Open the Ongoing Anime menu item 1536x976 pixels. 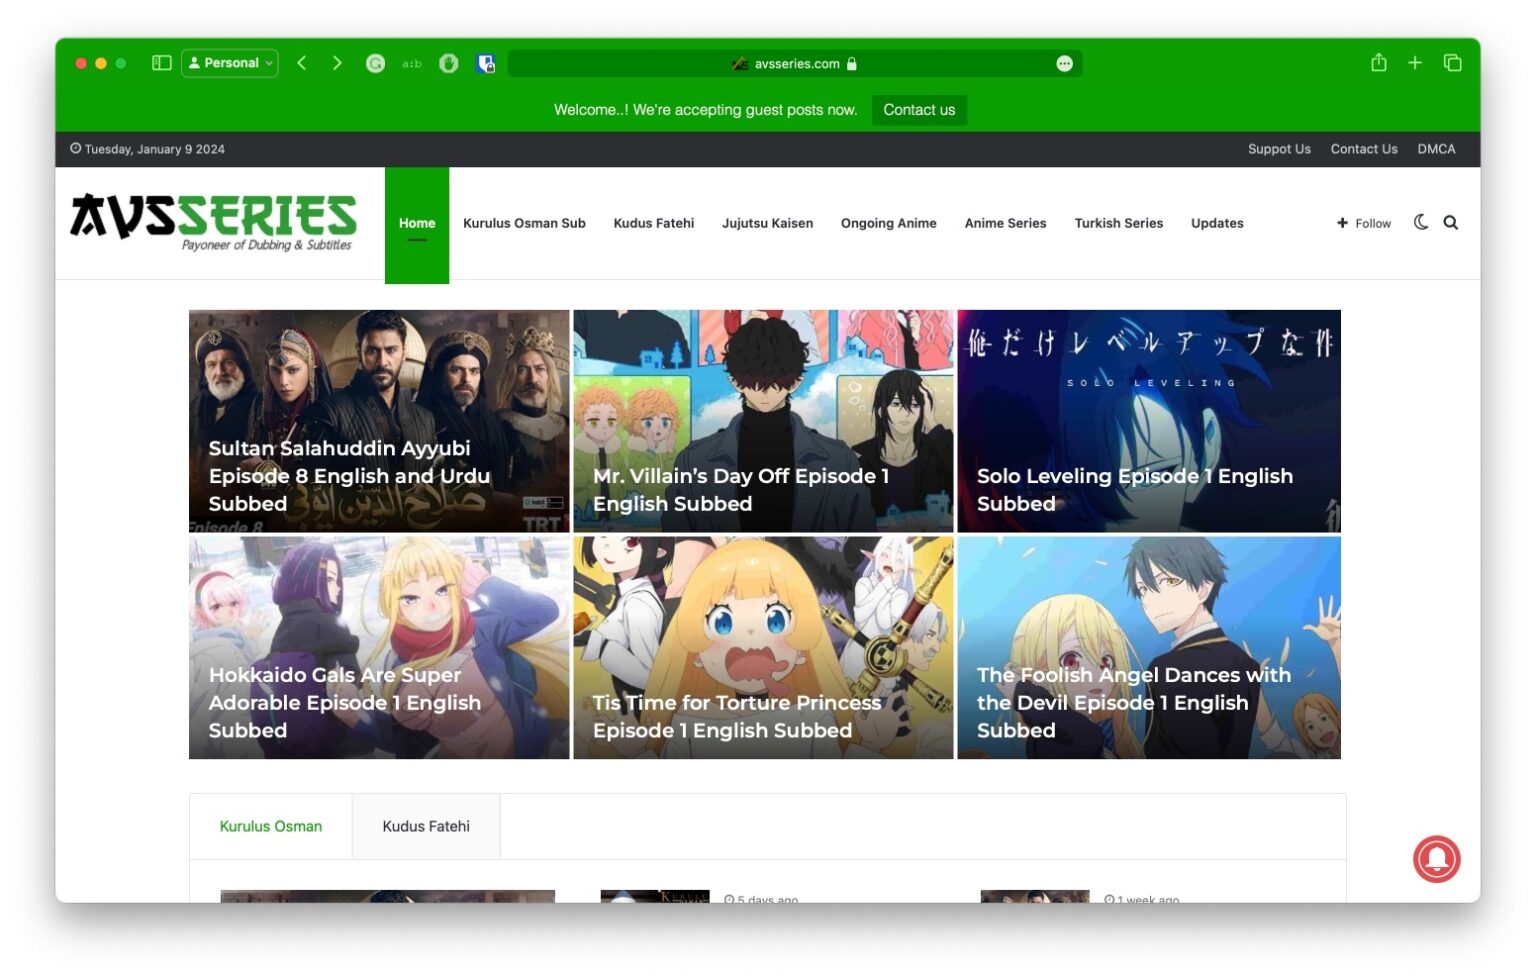tap(888, 223)
